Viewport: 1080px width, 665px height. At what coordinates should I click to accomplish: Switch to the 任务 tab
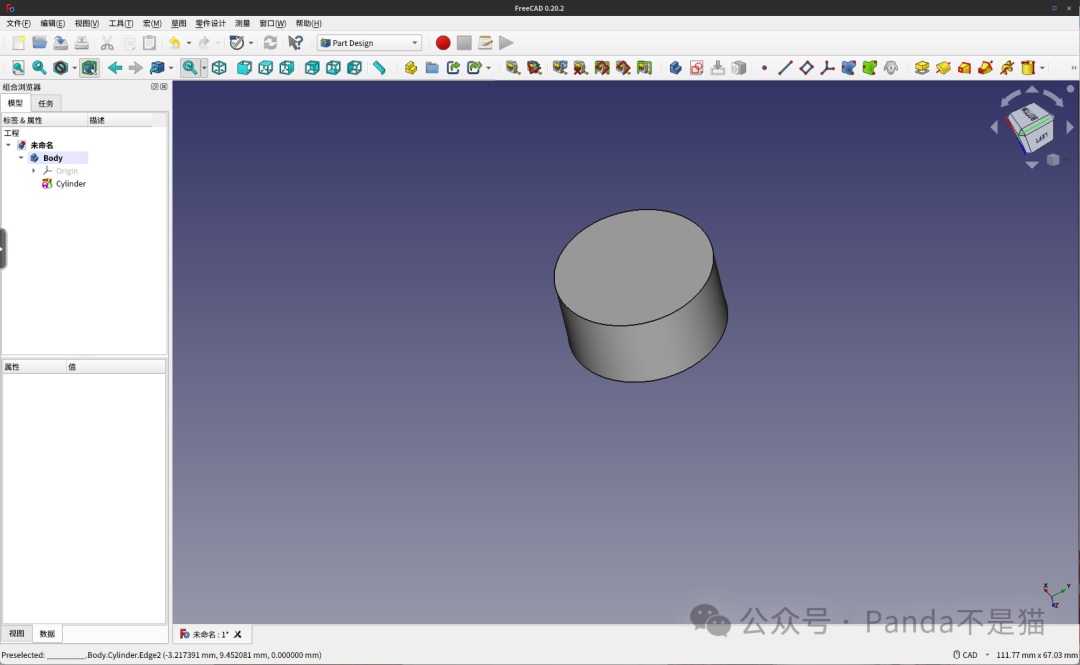coord(46,103)
